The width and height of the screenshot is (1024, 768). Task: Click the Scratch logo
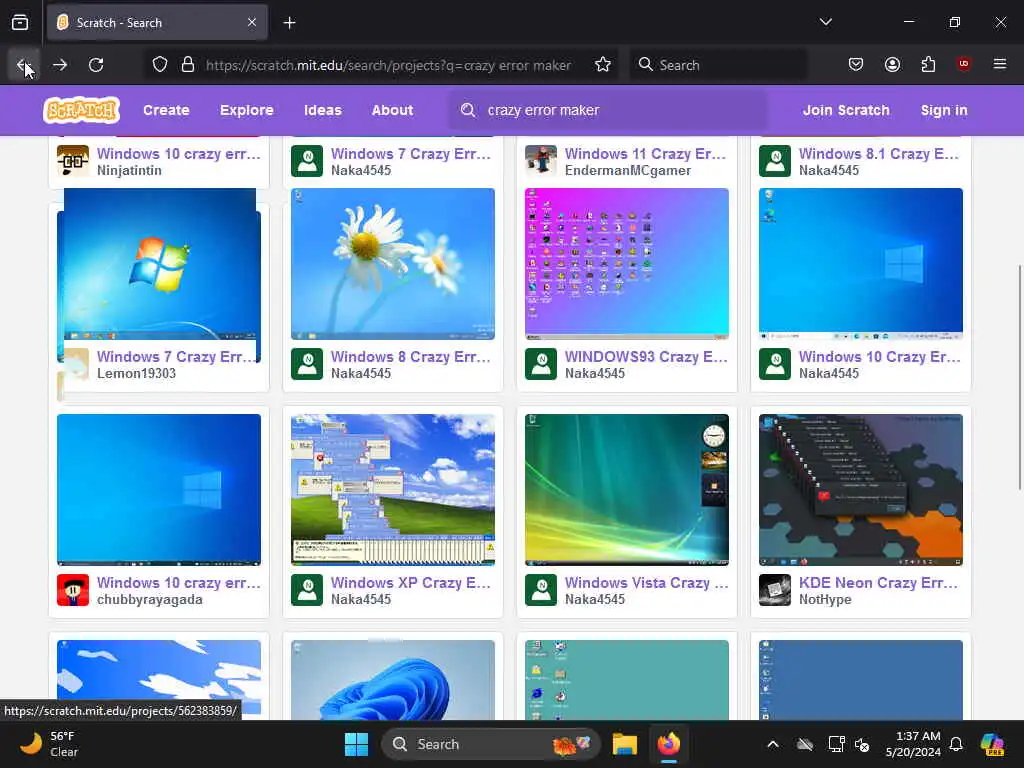coord(82,110)
